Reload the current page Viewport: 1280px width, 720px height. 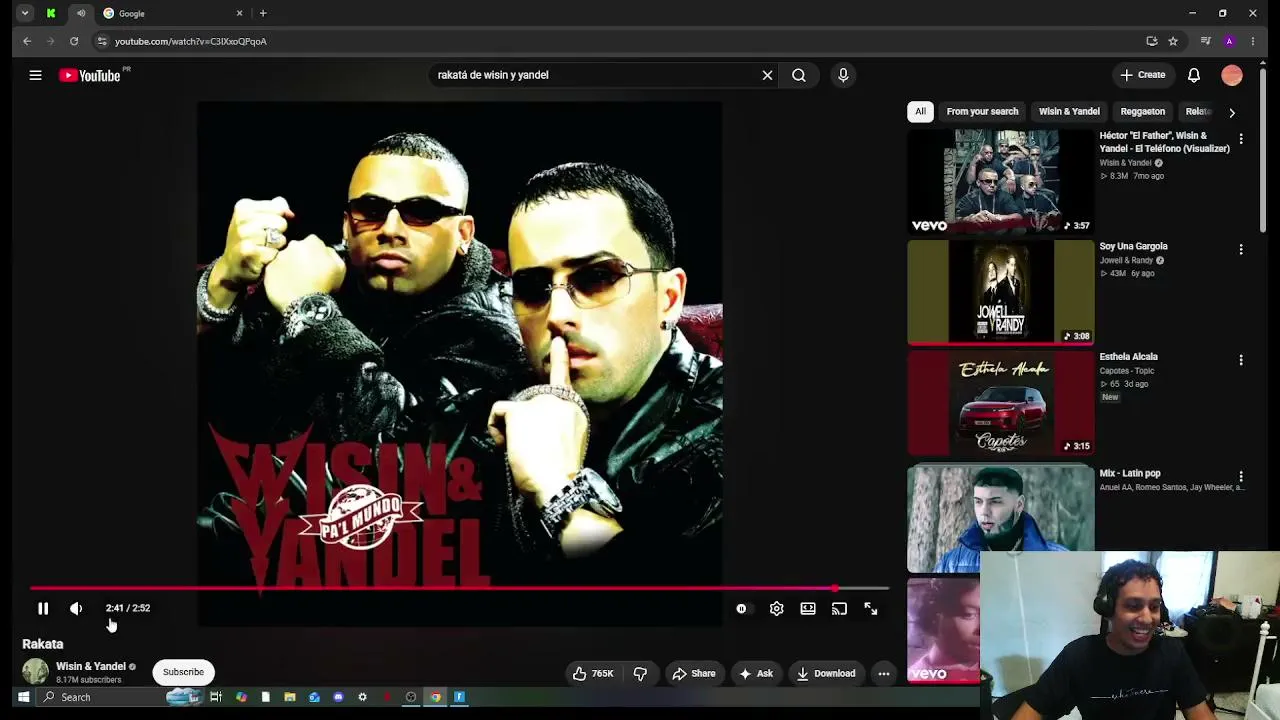tap(74, 41)
